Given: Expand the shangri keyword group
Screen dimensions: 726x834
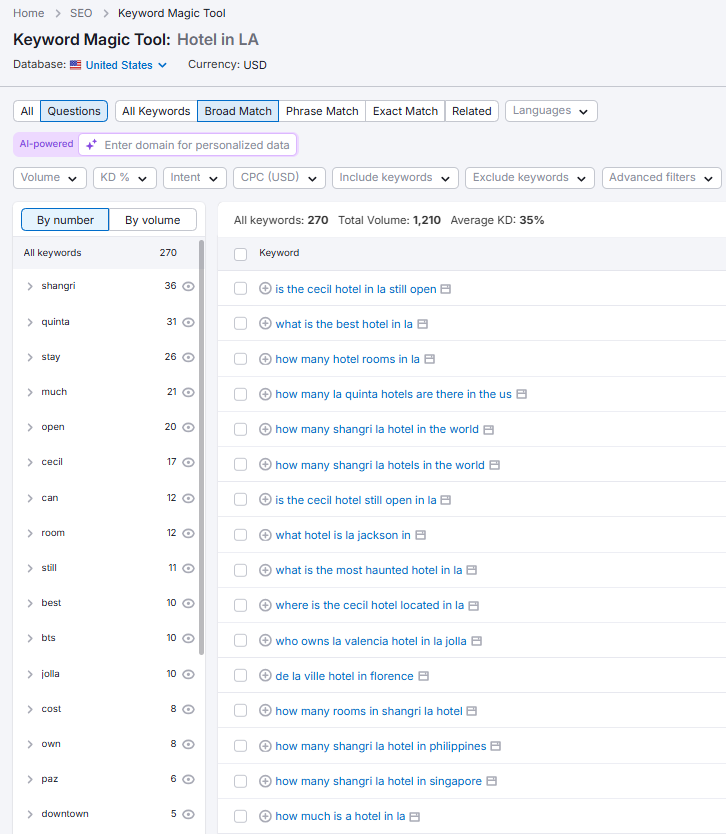Looking at the screenshot, I should tap(30, 286).
